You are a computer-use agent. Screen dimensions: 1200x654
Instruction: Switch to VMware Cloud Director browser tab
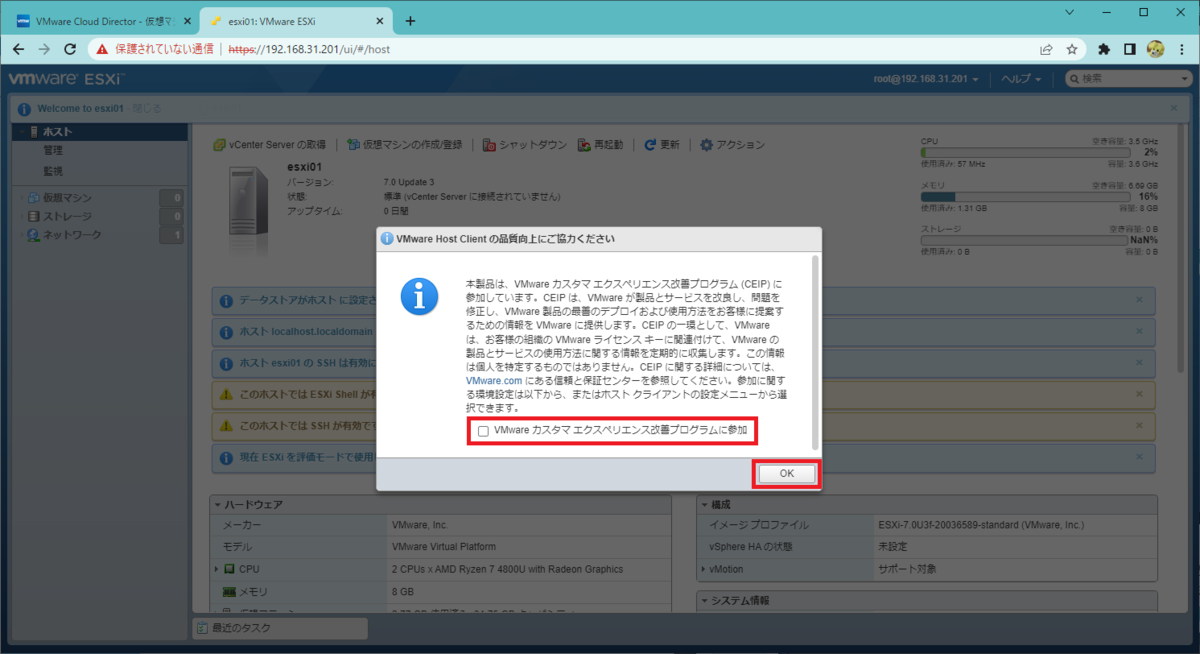tap(103, 21)
